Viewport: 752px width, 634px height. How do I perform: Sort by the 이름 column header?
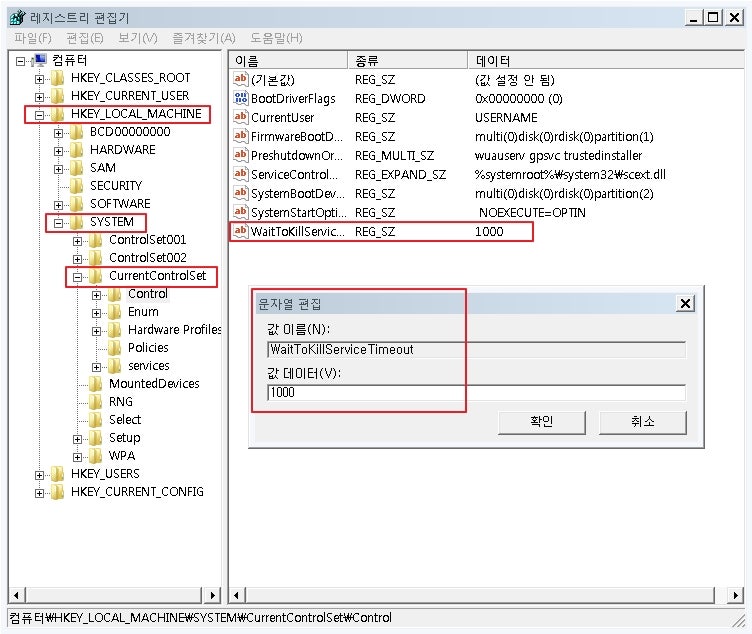(288, 60)
